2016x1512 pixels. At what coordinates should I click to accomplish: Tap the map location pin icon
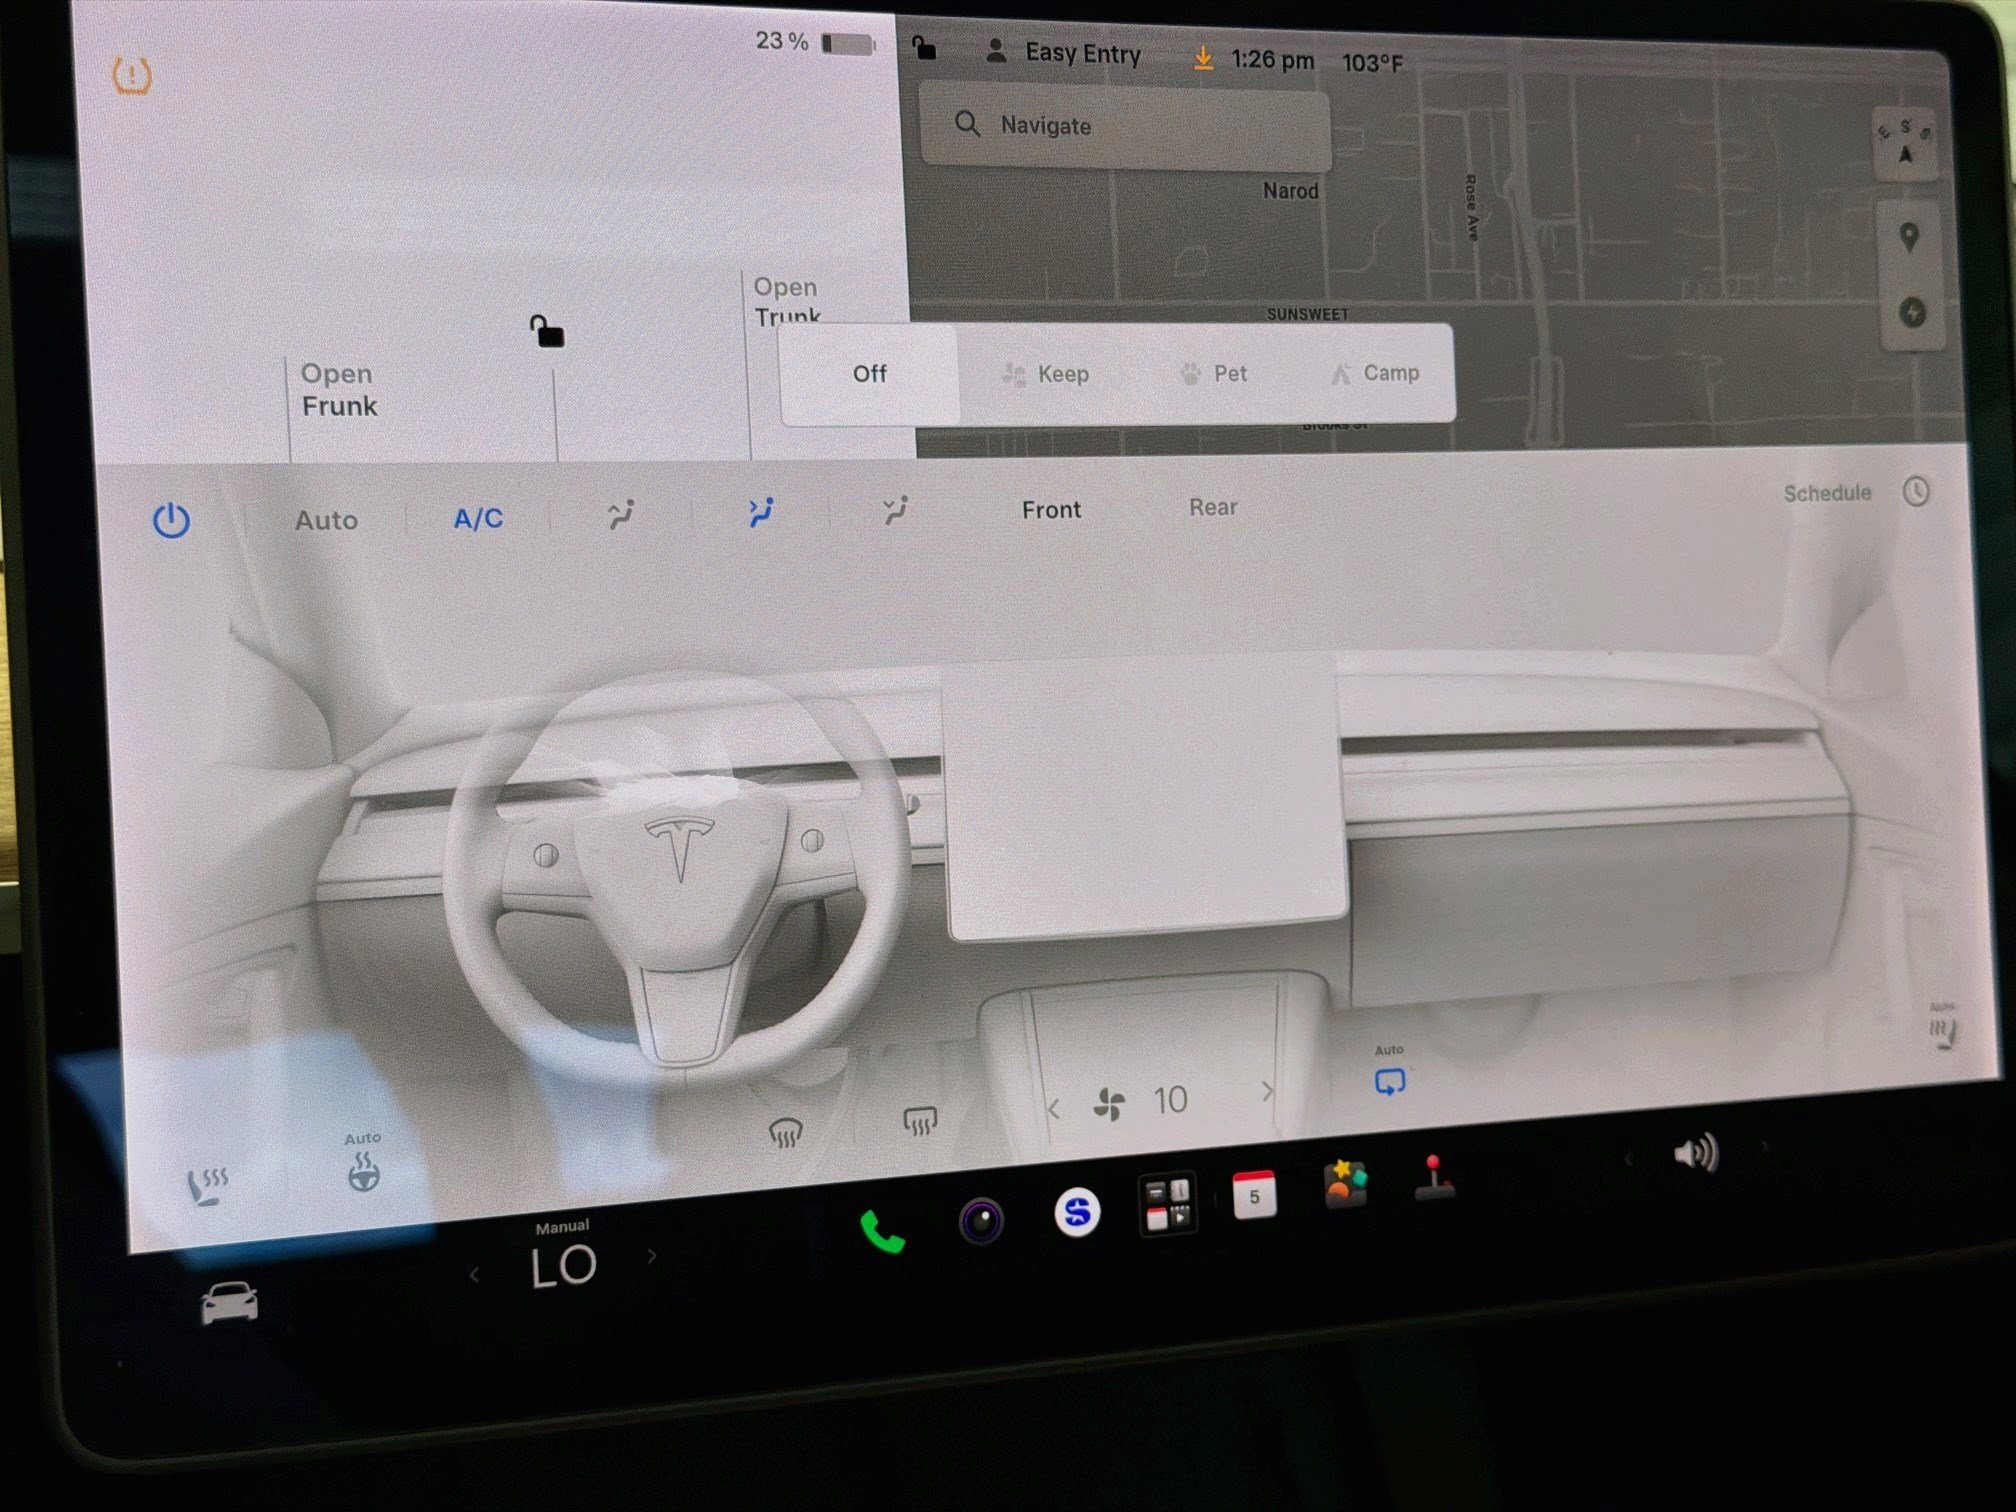[1908, 238]
